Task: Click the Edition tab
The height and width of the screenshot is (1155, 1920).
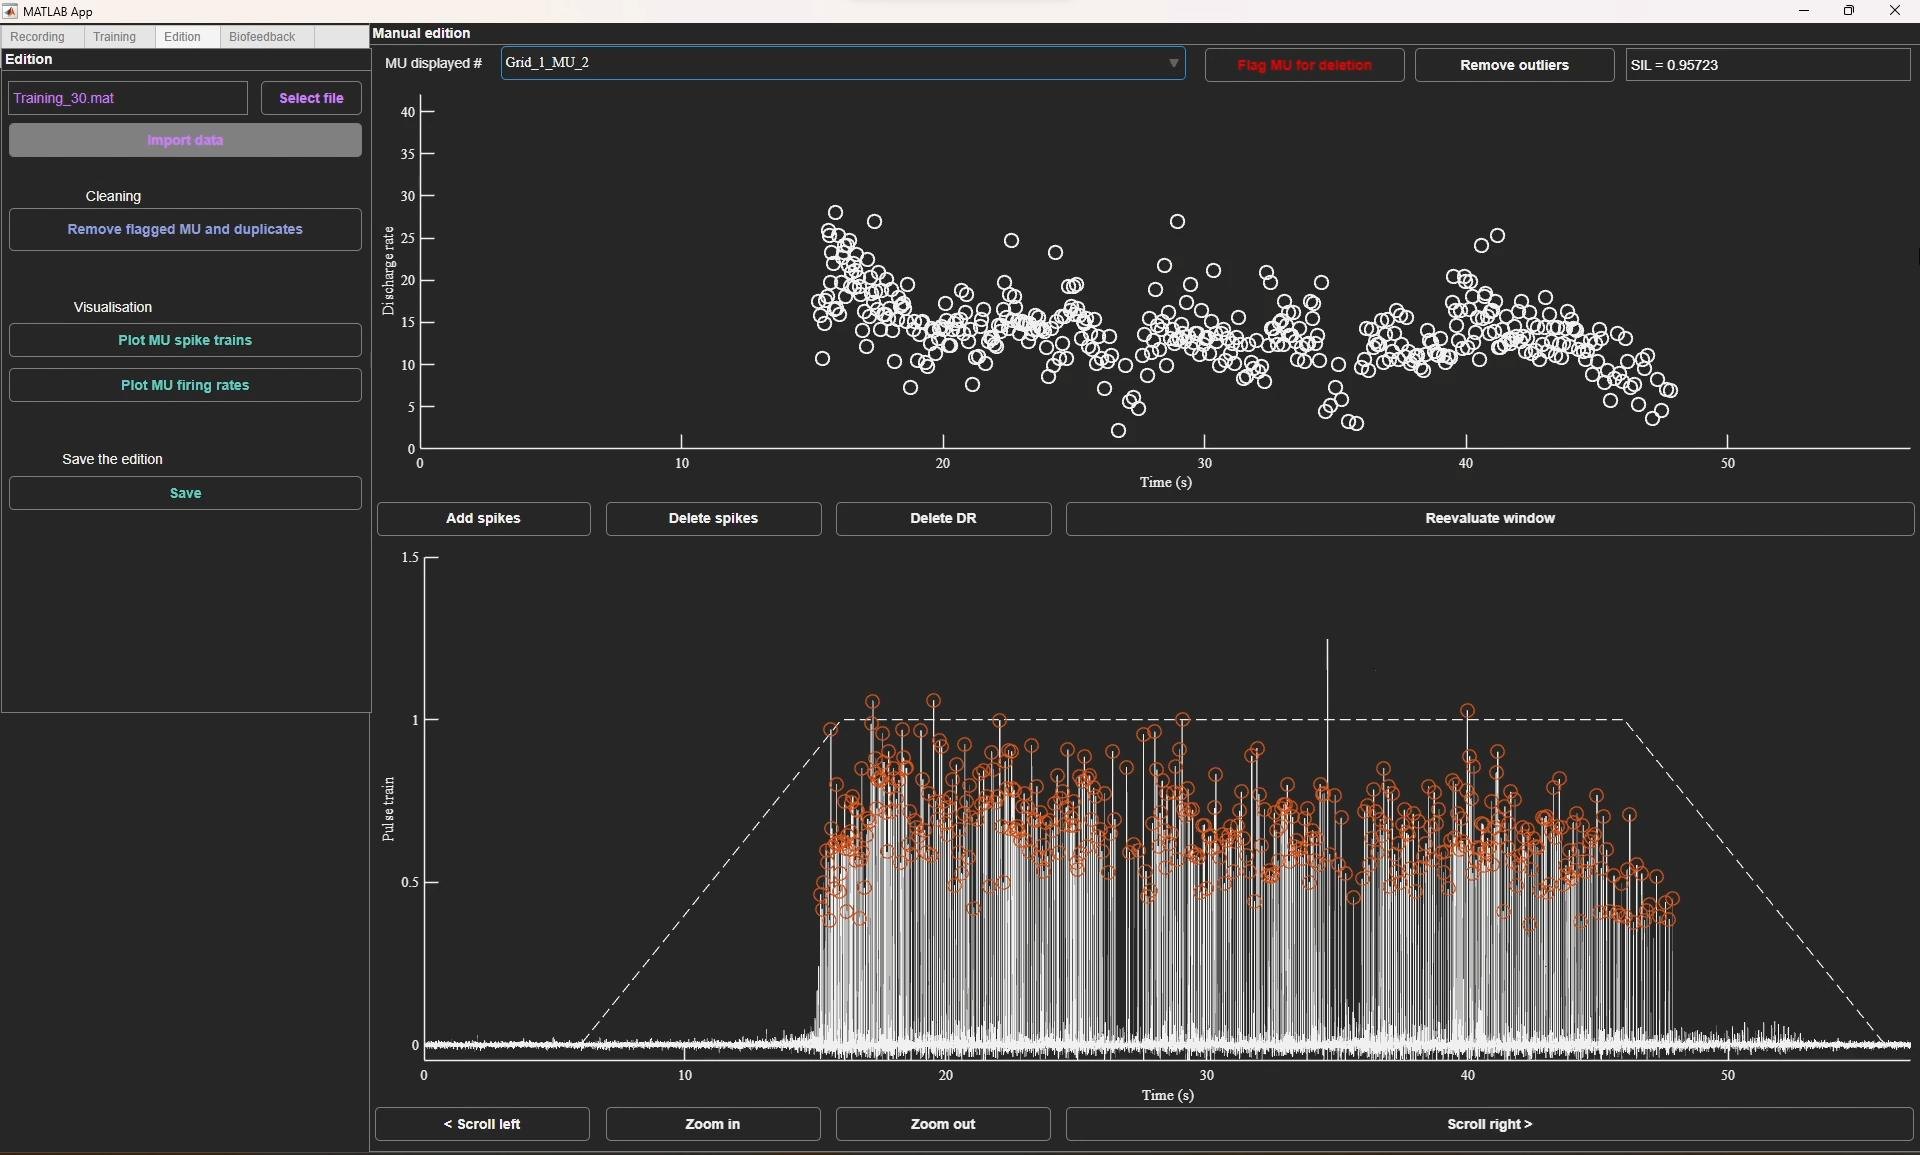Action: pos(182,37)
